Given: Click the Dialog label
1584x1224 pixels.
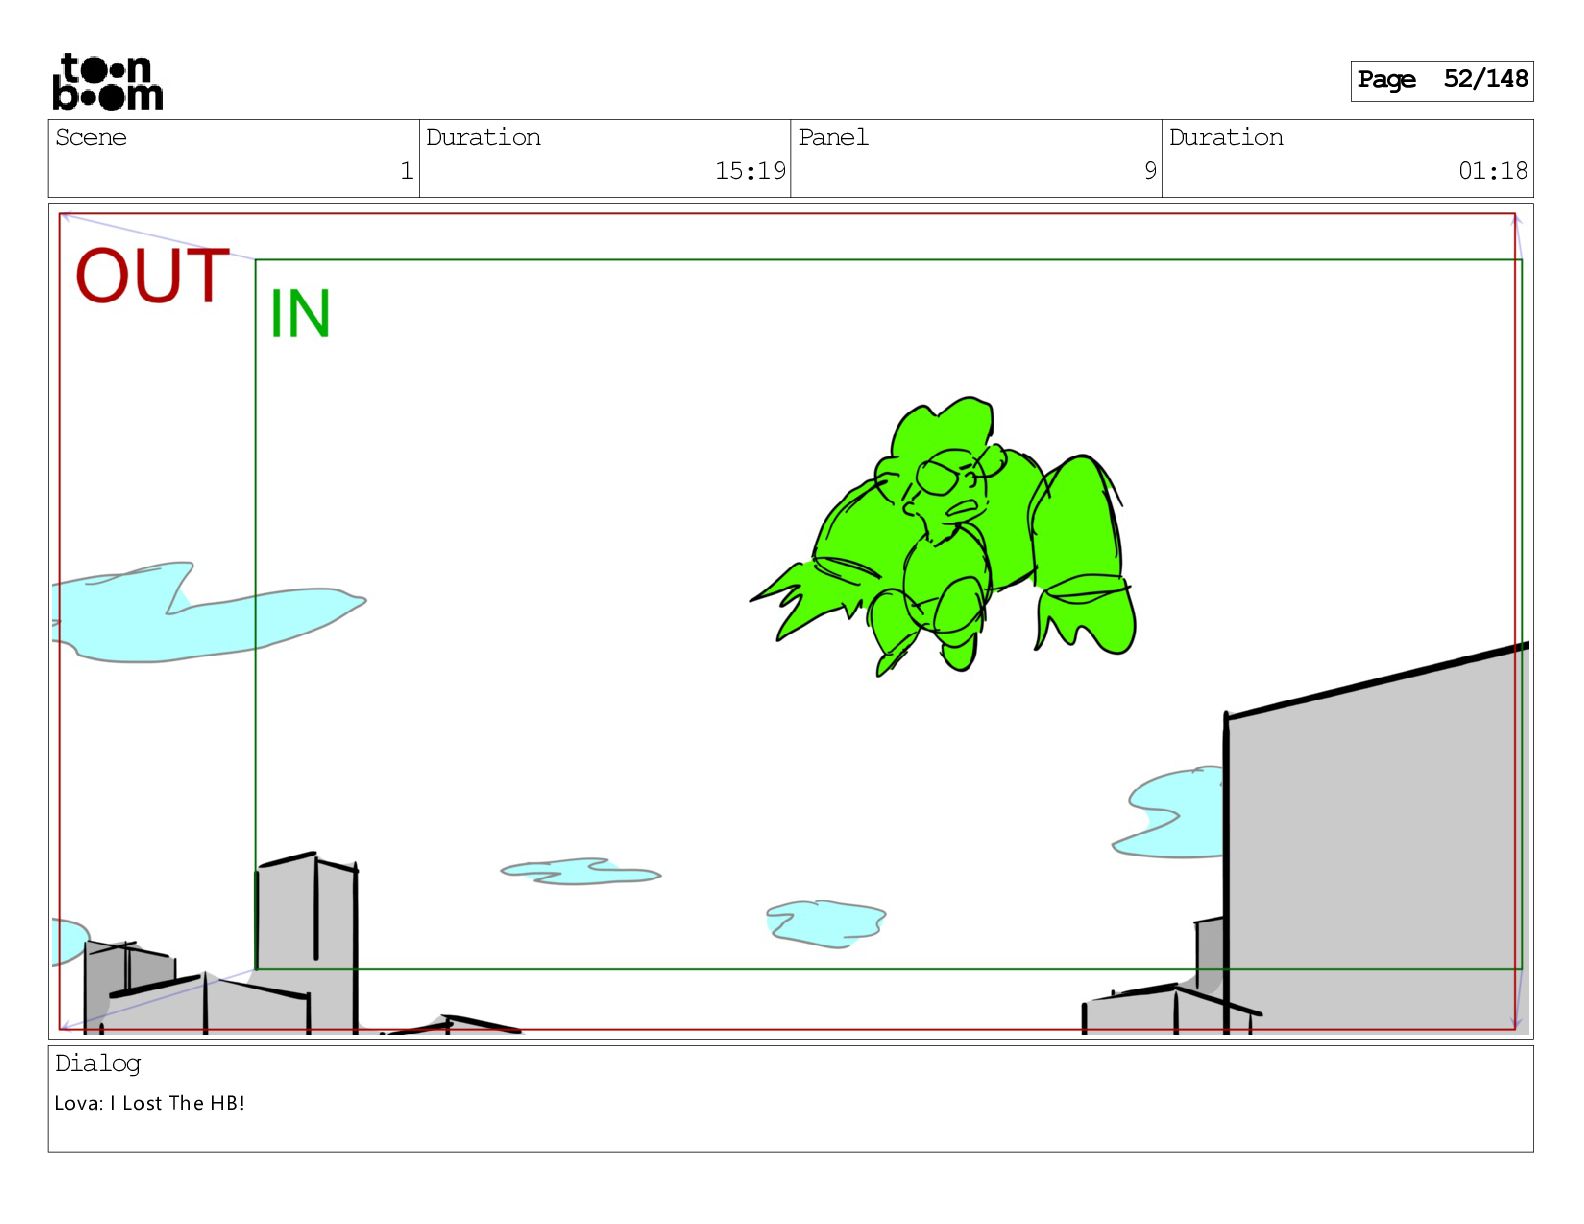Looking at the screenshot, I should tap(98, 1063).
